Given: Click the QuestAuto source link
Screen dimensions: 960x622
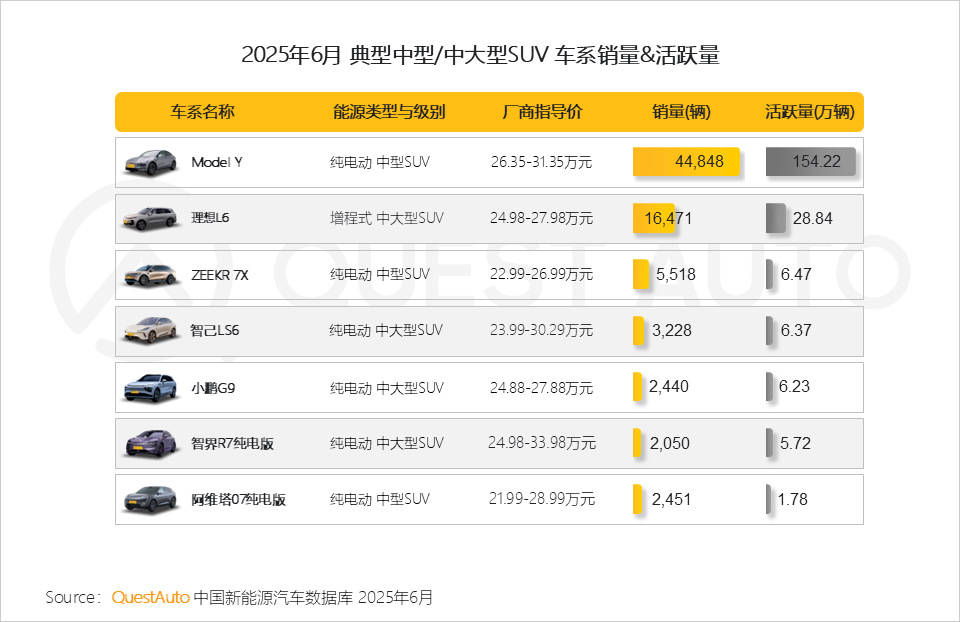Looking at the screenshot, I should click(150, 598).
